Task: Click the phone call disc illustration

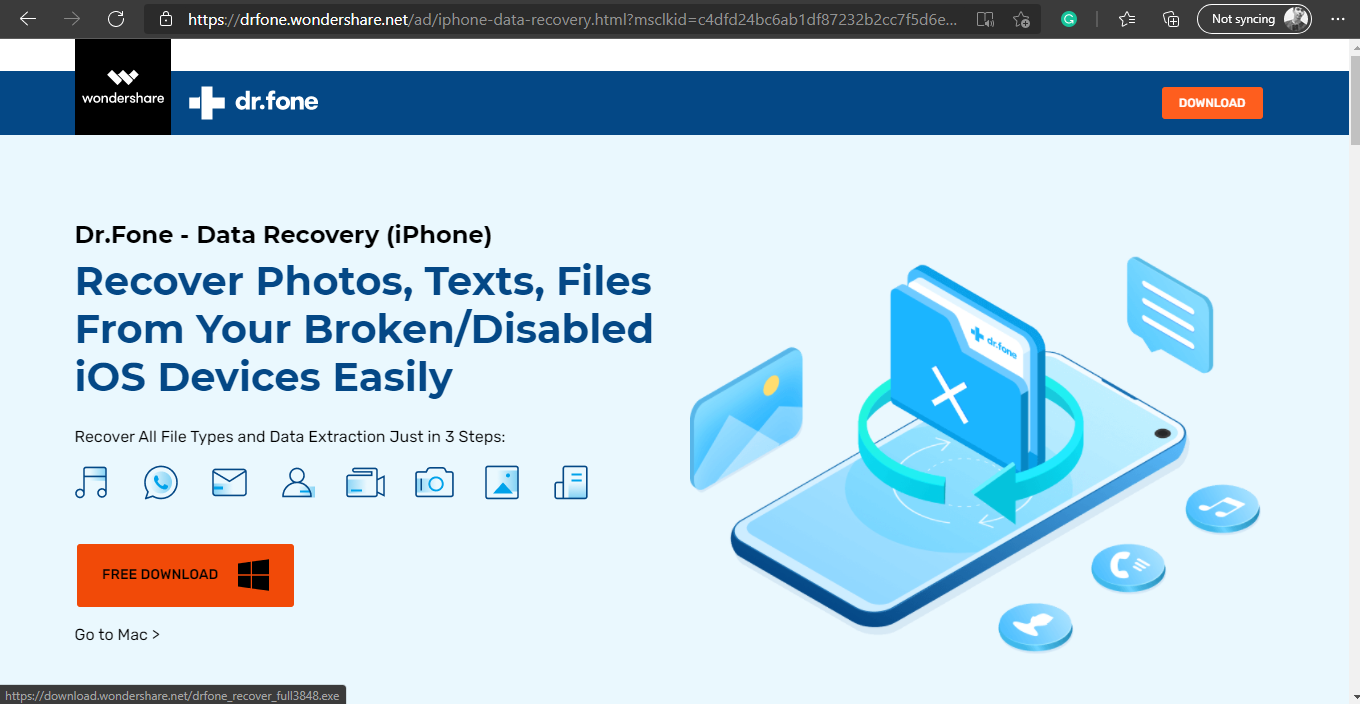Action: point(1128,568)
